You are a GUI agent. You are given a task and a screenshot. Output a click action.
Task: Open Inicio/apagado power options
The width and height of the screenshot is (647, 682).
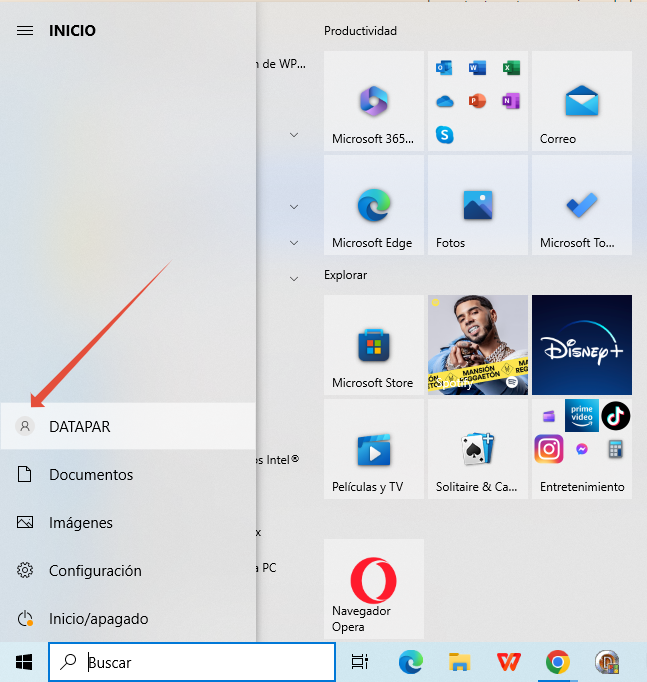coord(128,618)
